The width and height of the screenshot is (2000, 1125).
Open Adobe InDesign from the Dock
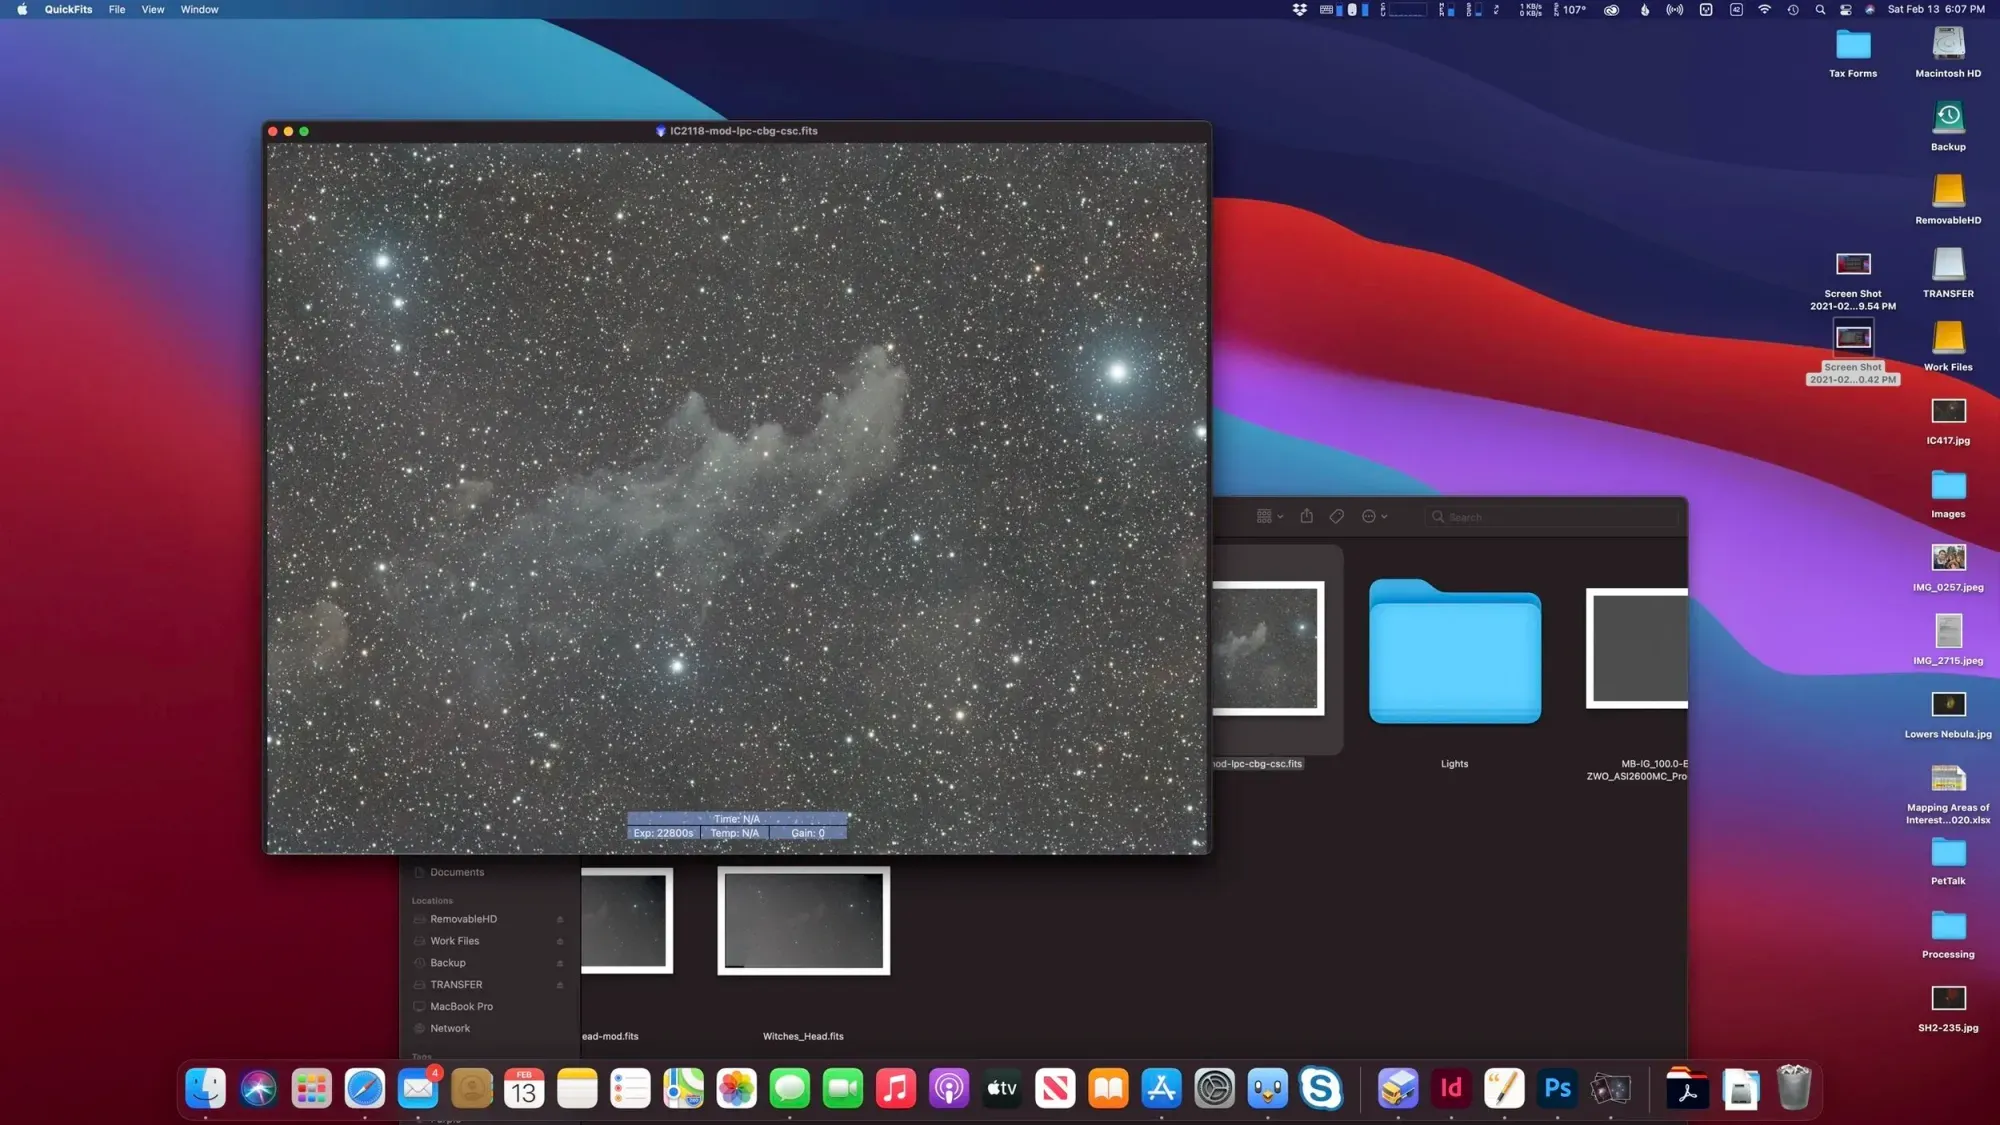[x=1451, y=1089]
